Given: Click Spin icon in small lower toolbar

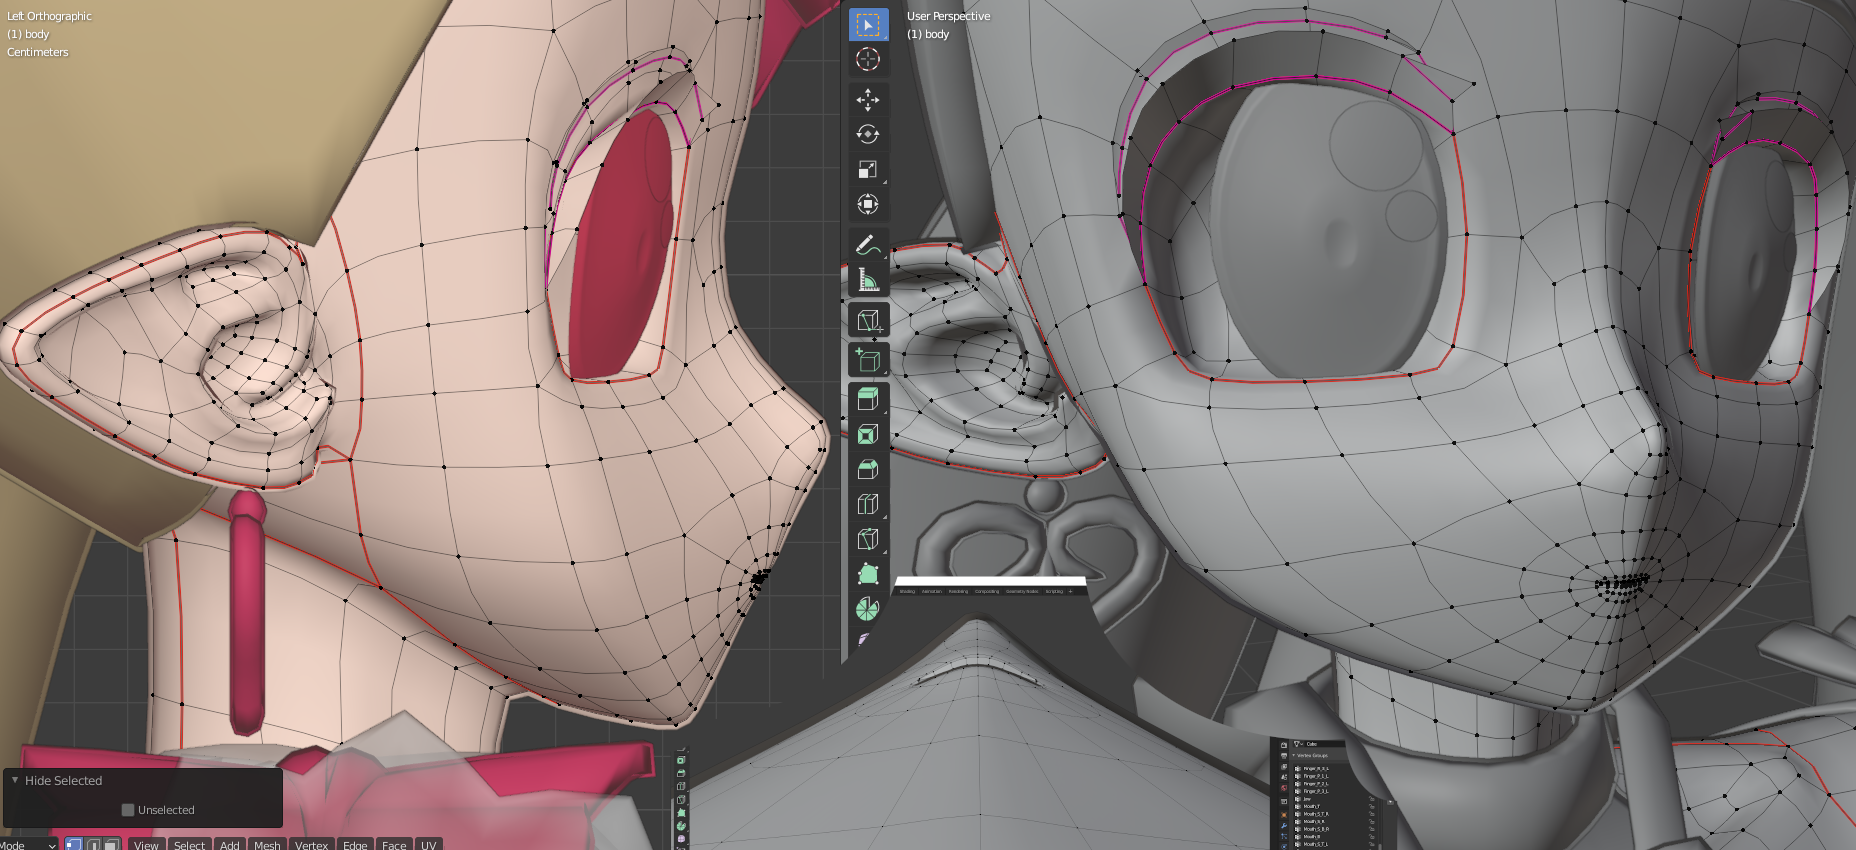Looking at the screenshot, I should (681, 826).
